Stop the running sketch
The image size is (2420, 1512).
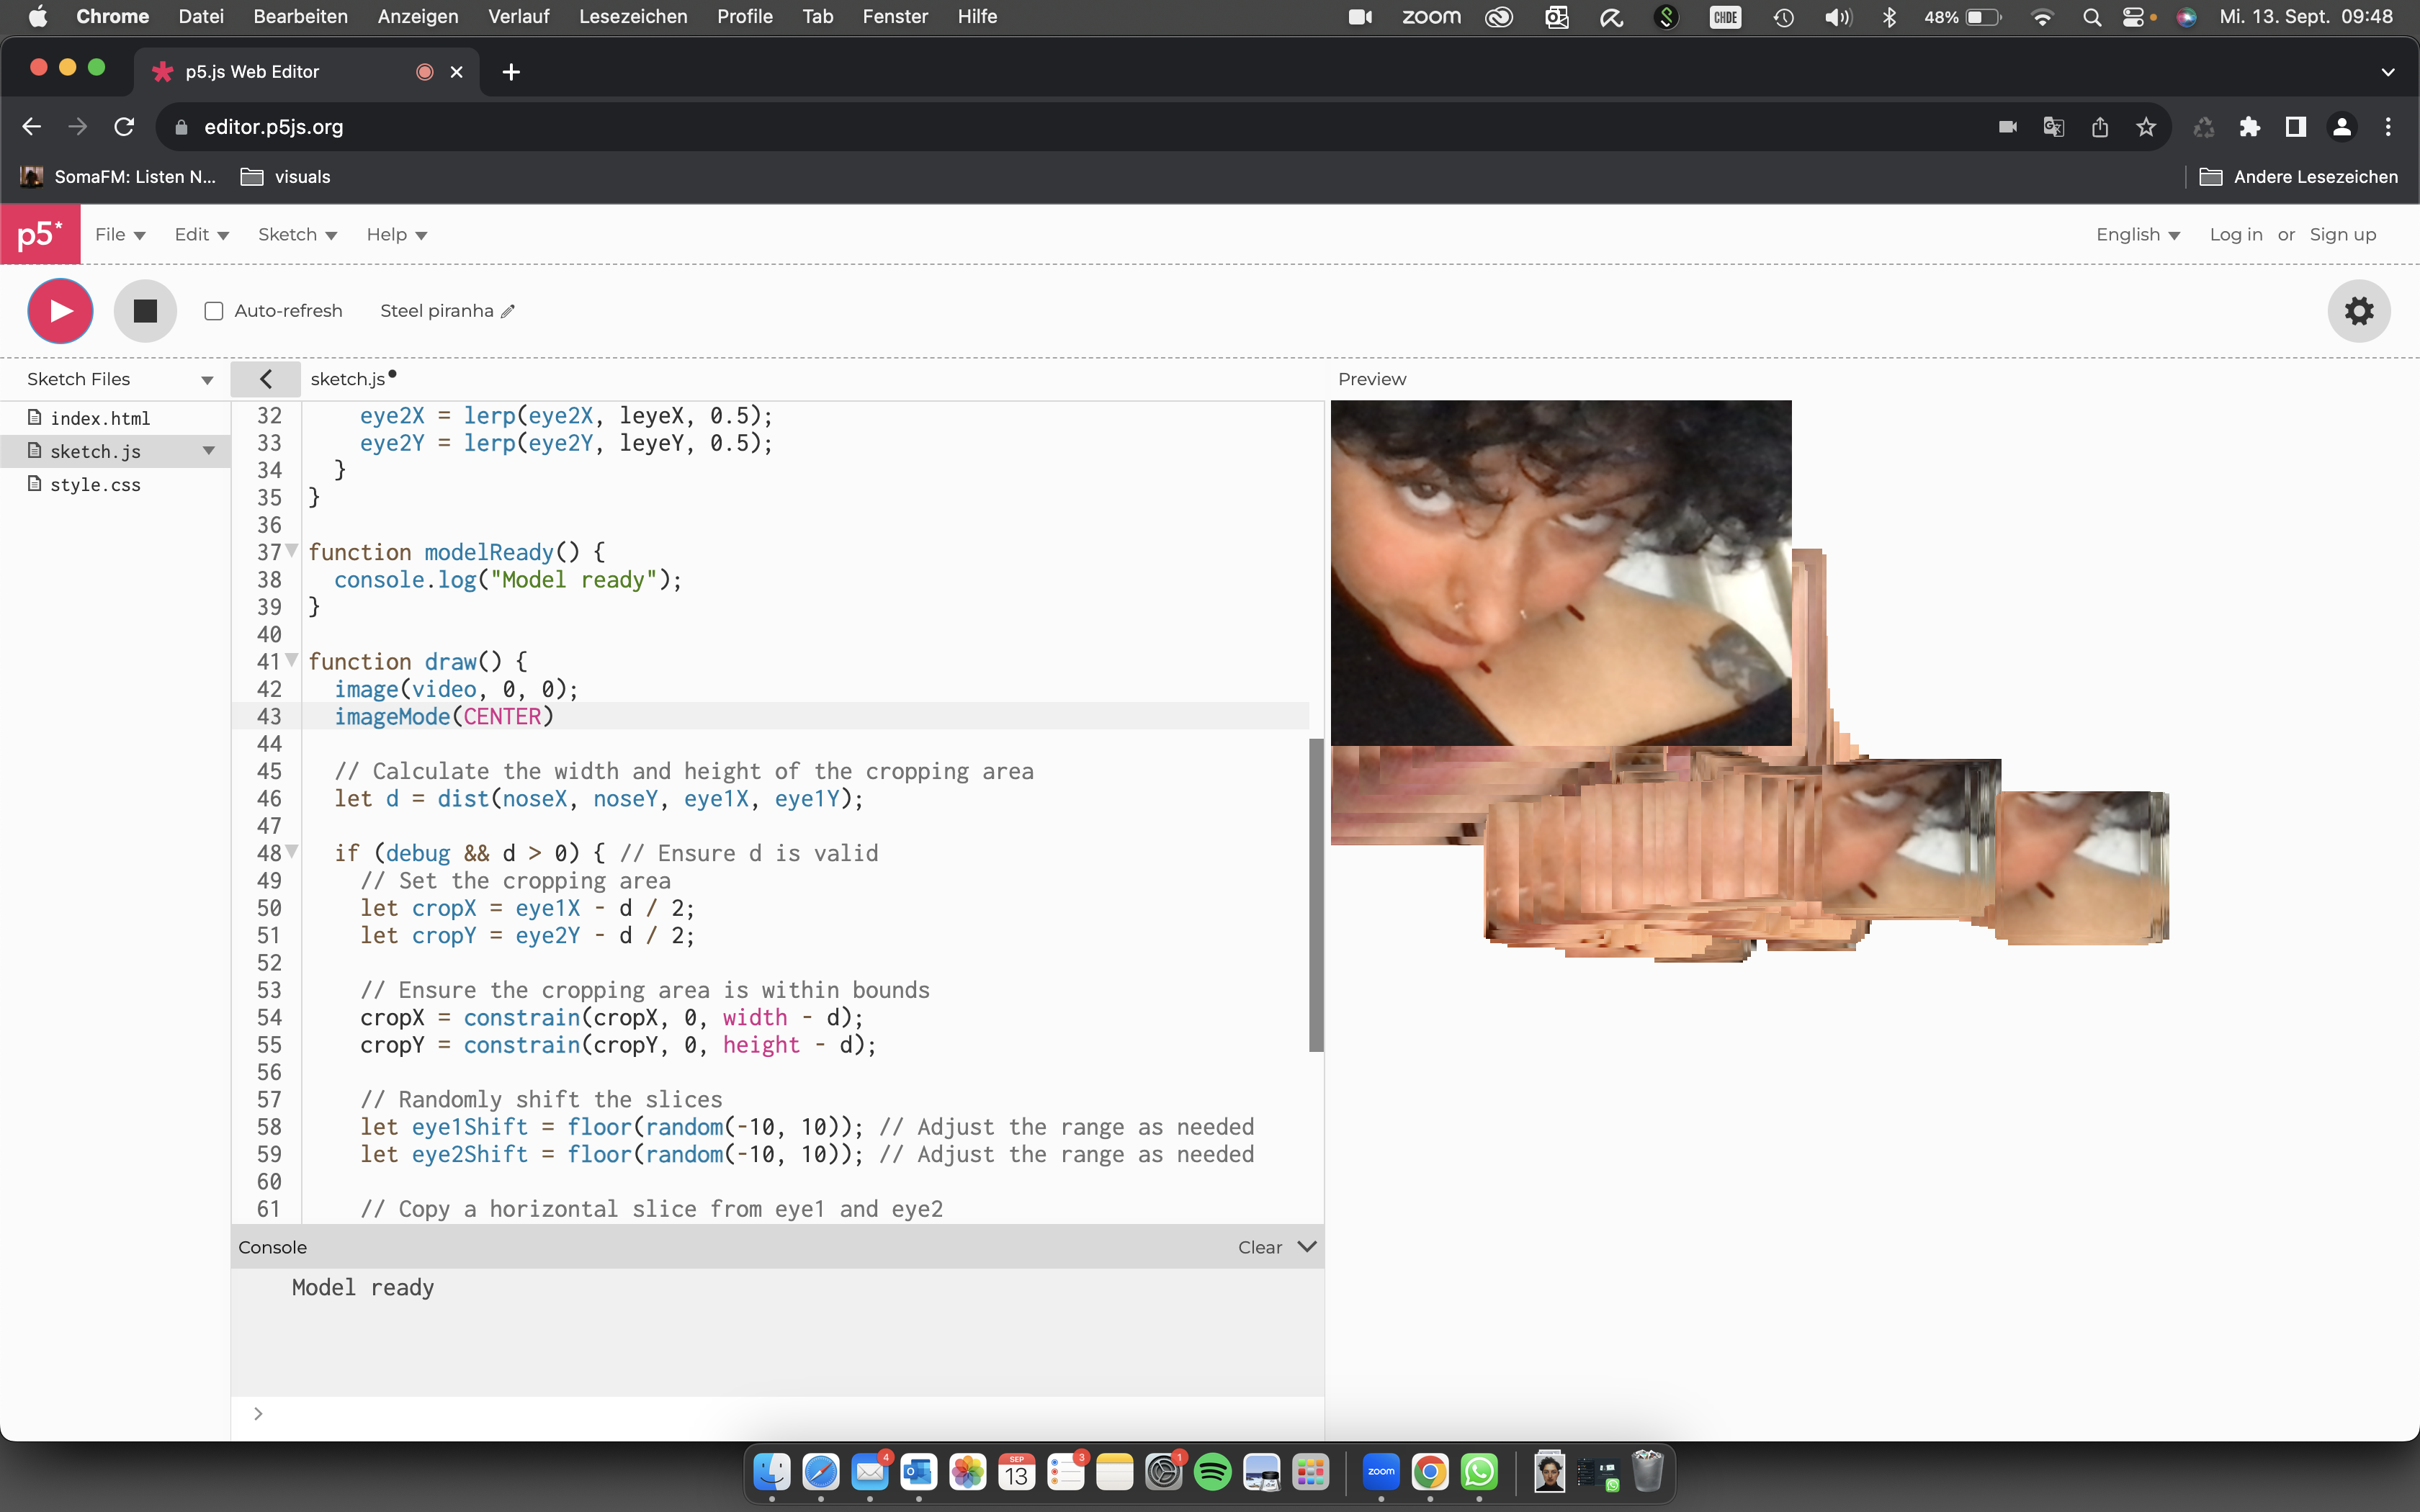[145, 311]
